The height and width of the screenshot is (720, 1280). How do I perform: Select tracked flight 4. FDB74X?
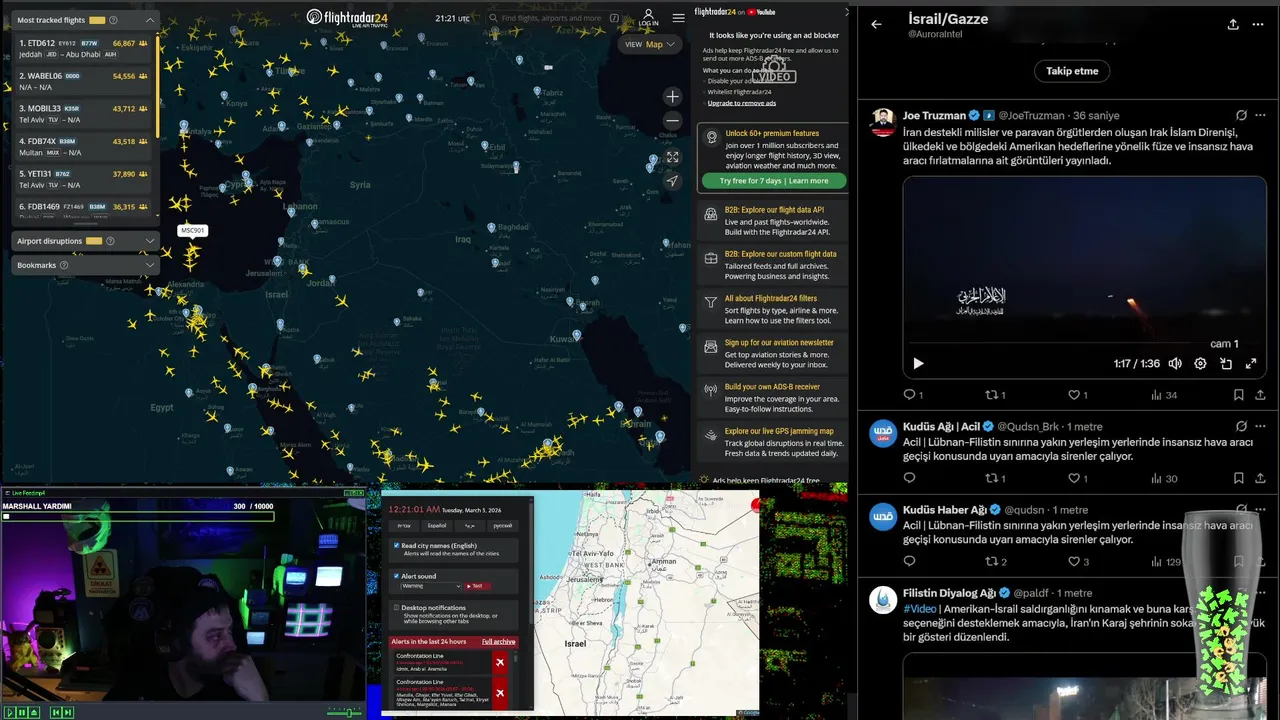[x=82, y=147]
